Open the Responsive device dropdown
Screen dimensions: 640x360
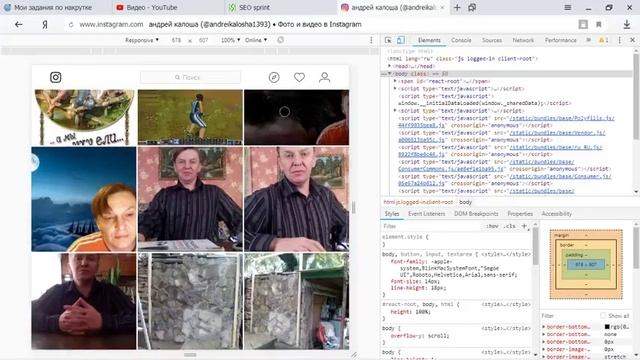142,40
